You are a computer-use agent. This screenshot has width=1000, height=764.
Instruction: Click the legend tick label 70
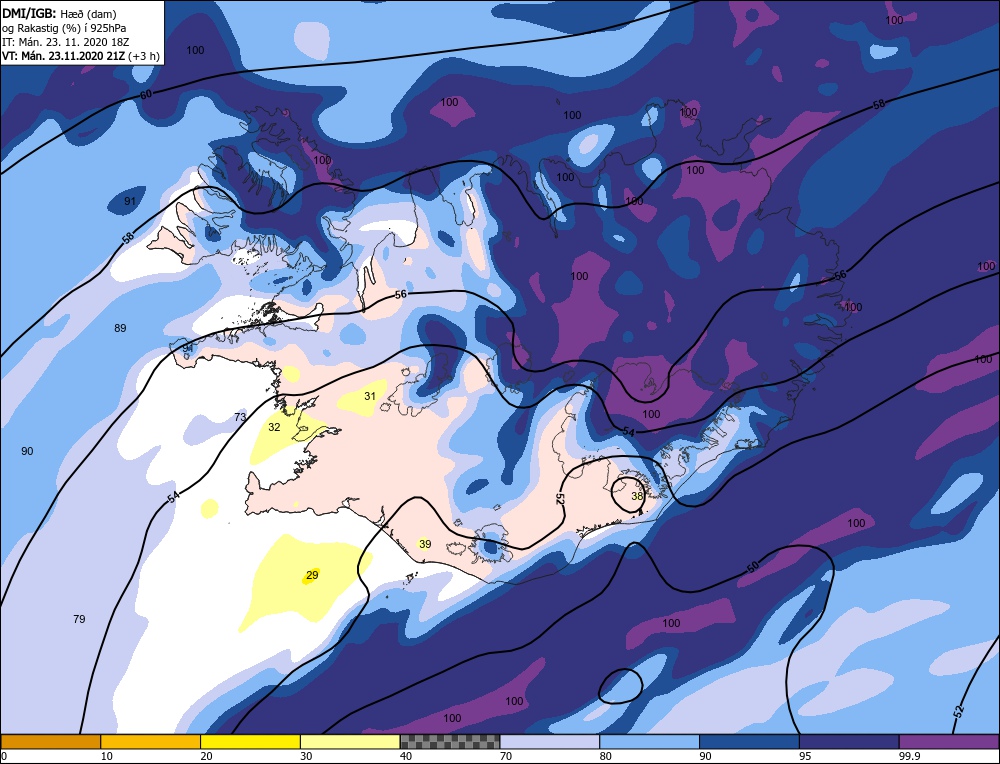point(506,756)
